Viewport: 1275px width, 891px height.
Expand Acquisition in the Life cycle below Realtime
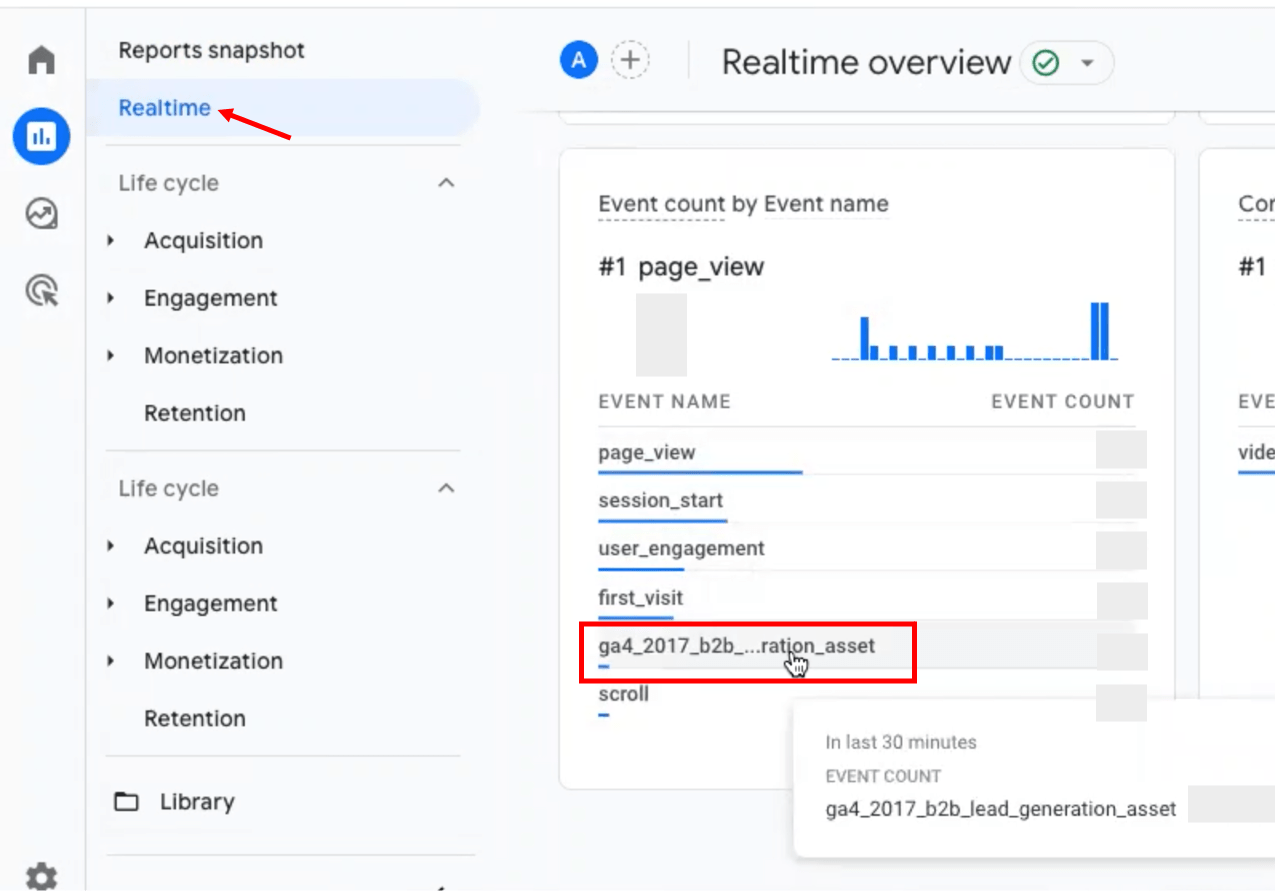[x=111, y=241]
